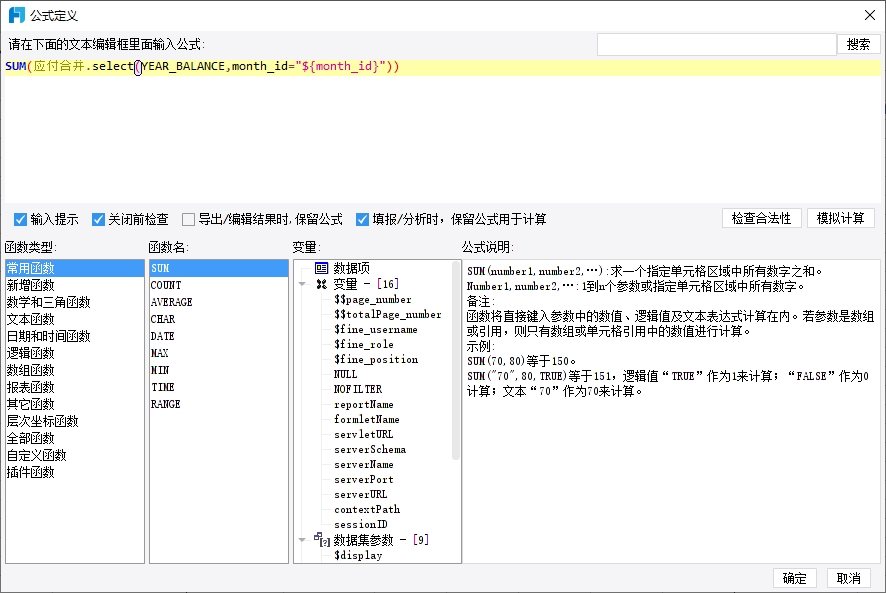Select the 数据项 tree item

pyautogui.click(x=351, y=268)
